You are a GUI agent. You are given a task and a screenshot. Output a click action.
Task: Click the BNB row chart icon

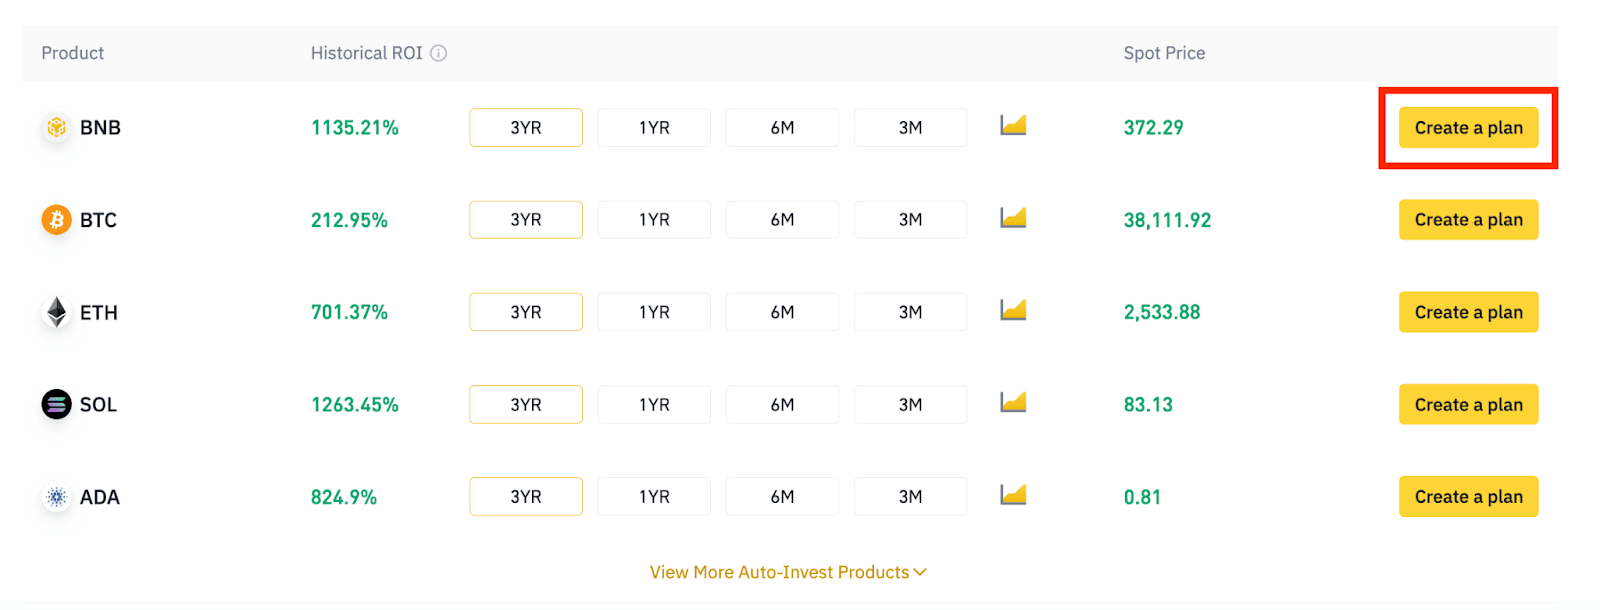coord(1013,126)
